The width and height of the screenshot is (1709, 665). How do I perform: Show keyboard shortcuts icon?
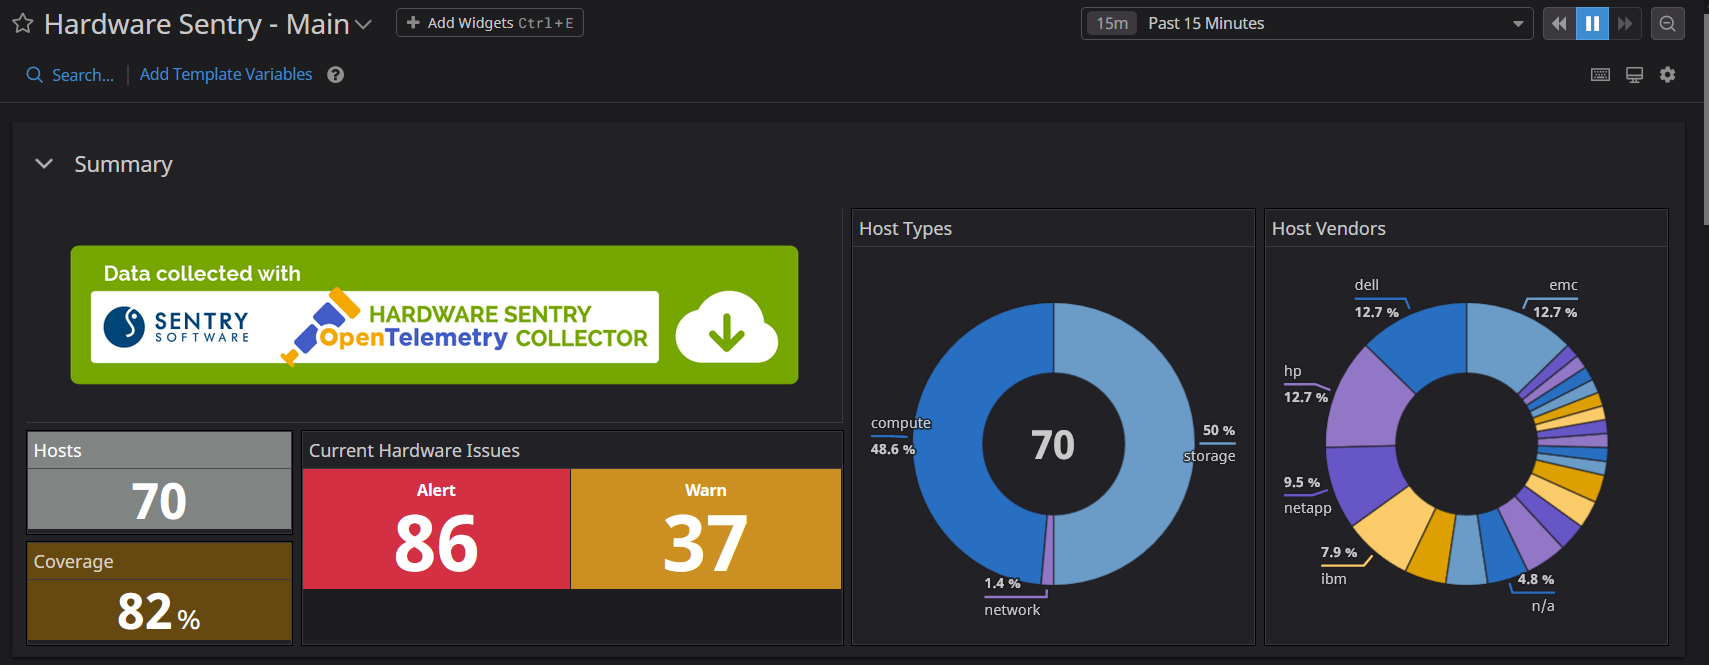point(1600,75)
